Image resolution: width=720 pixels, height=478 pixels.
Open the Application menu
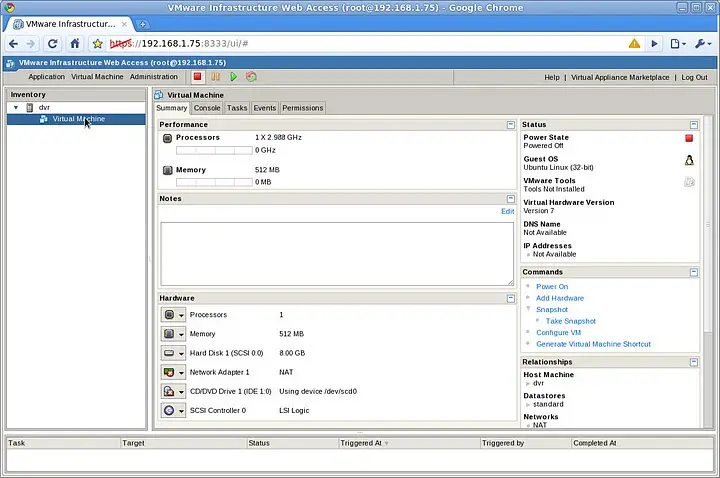[46, 77]
